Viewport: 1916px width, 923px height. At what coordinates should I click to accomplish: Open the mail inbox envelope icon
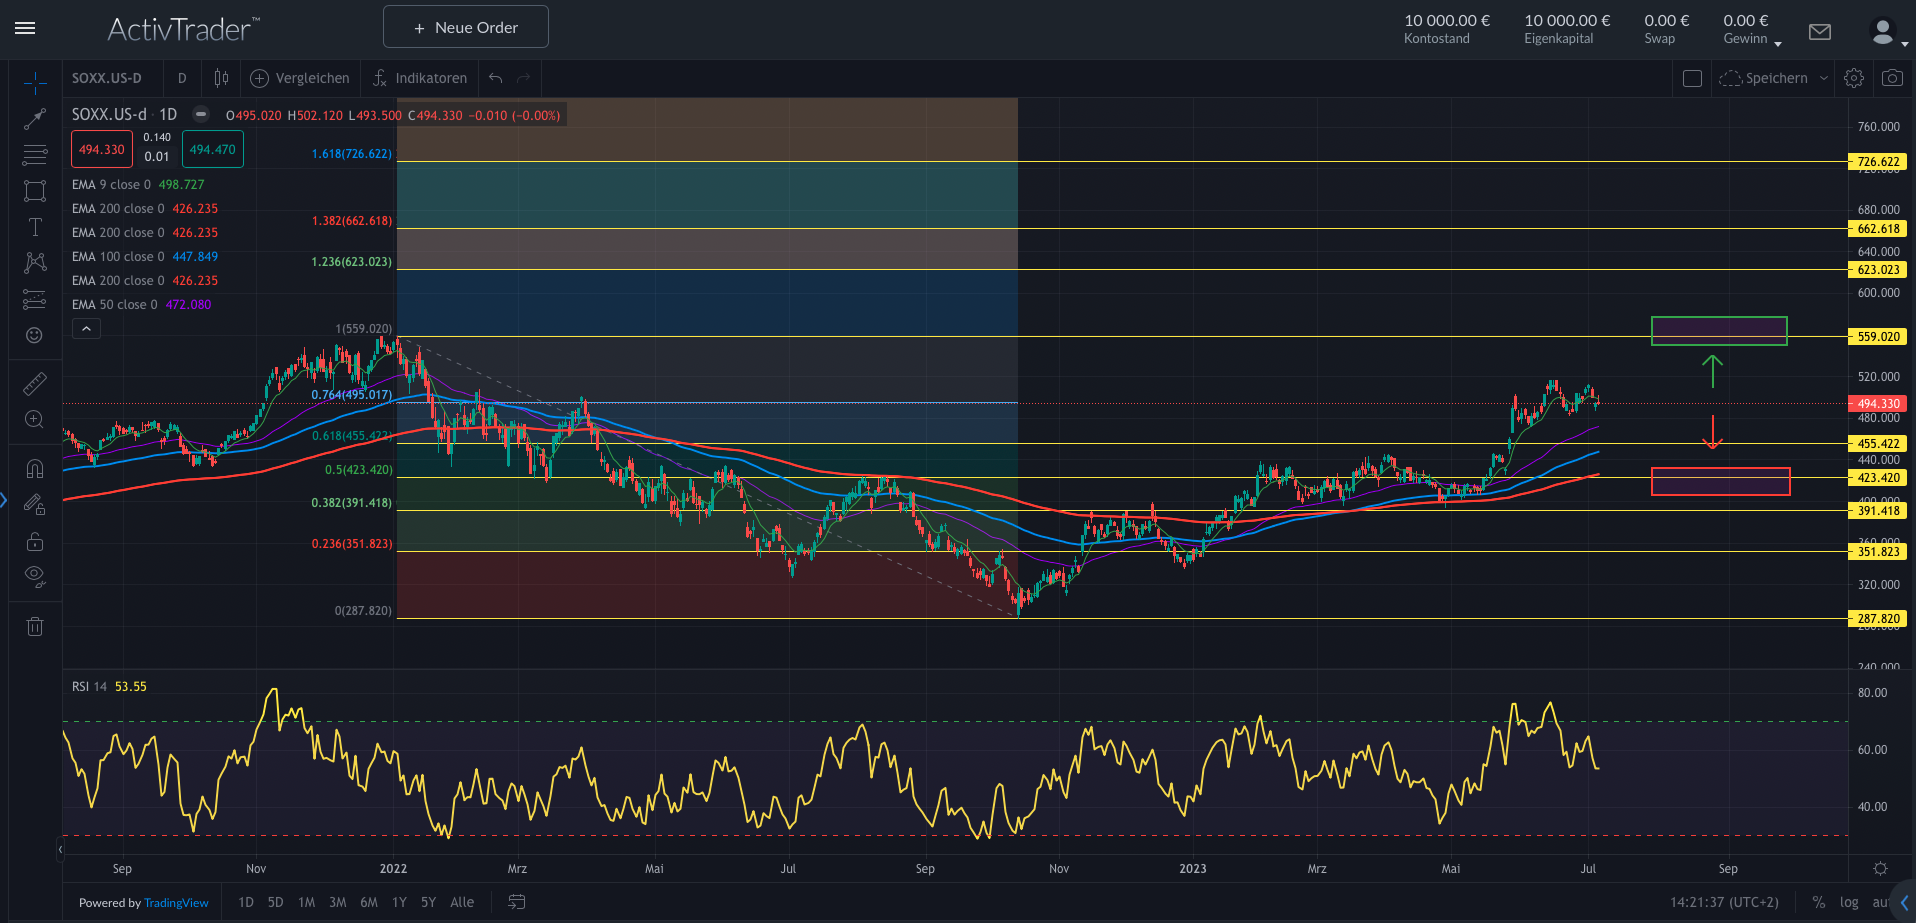1820,32
